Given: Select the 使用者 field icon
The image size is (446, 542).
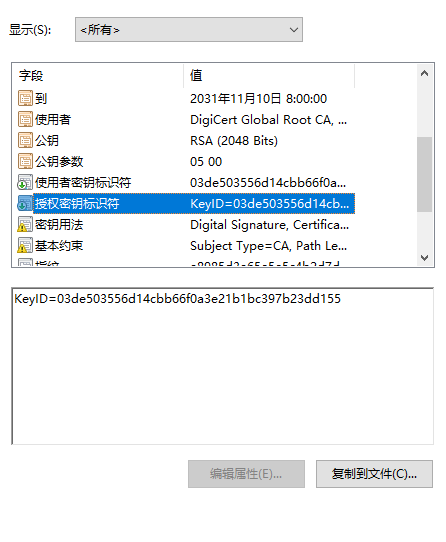Looking at the screenshot, I should (x=25, y=120).
